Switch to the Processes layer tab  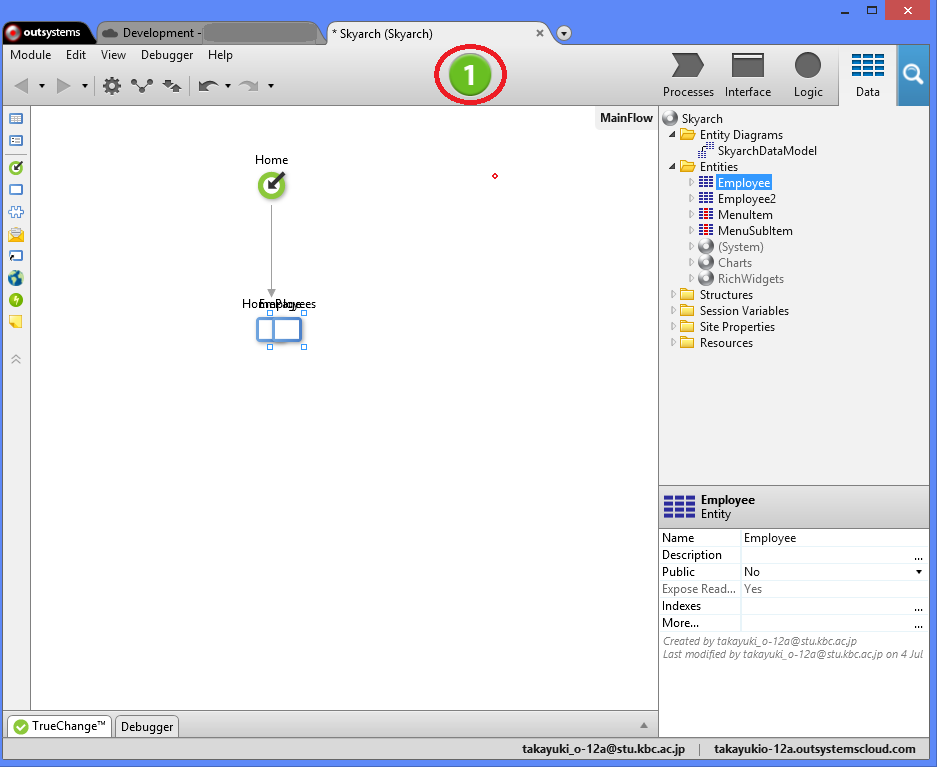[x=688, y=75]
